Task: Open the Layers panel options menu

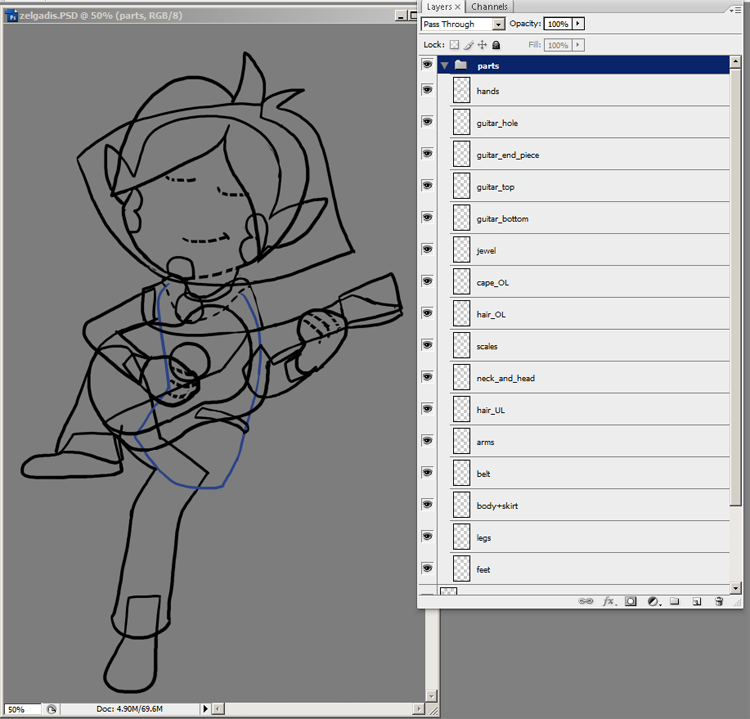Action: 735,9
